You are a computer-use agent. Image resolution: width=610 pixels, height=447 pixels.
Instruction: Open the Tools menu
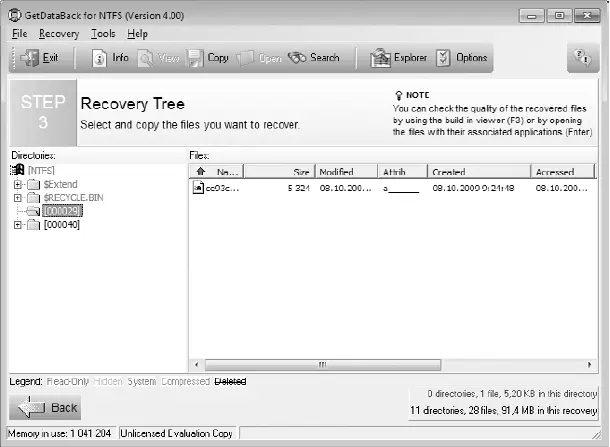103,34
